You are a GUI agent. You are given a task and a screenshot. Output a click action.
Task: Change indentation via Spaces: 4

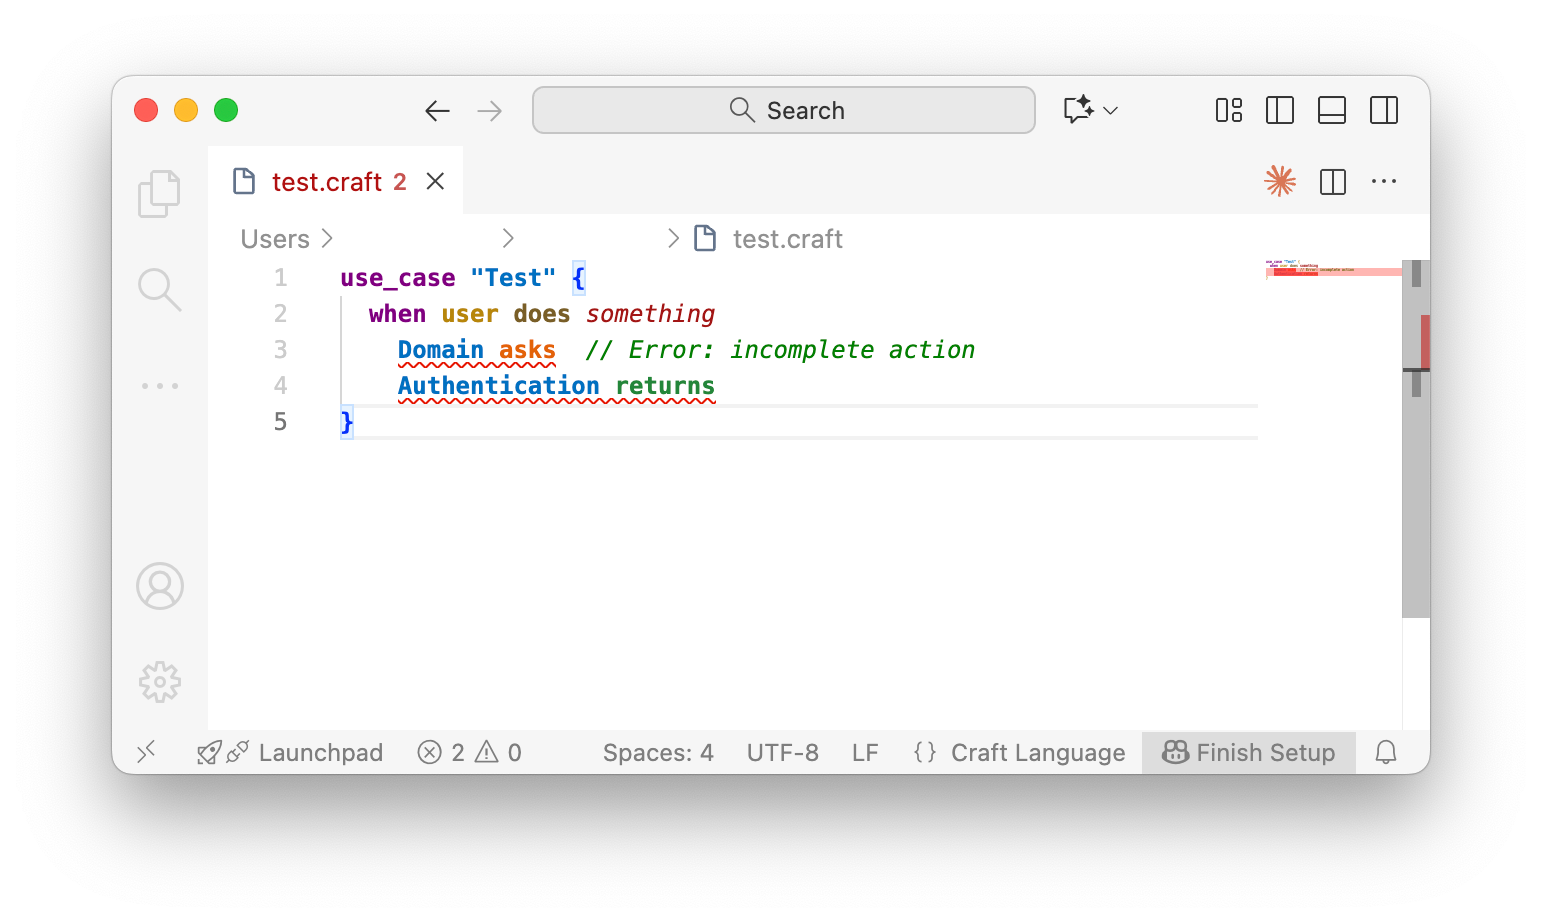coord(658,752)
